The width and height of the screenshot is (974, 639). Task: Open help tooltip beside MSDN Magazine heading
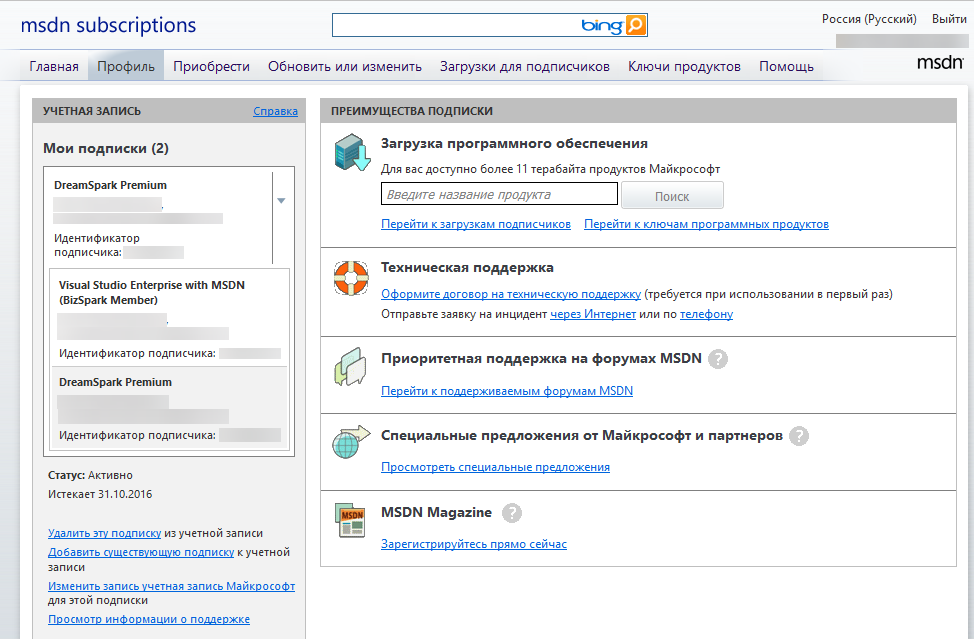[512, 513]
